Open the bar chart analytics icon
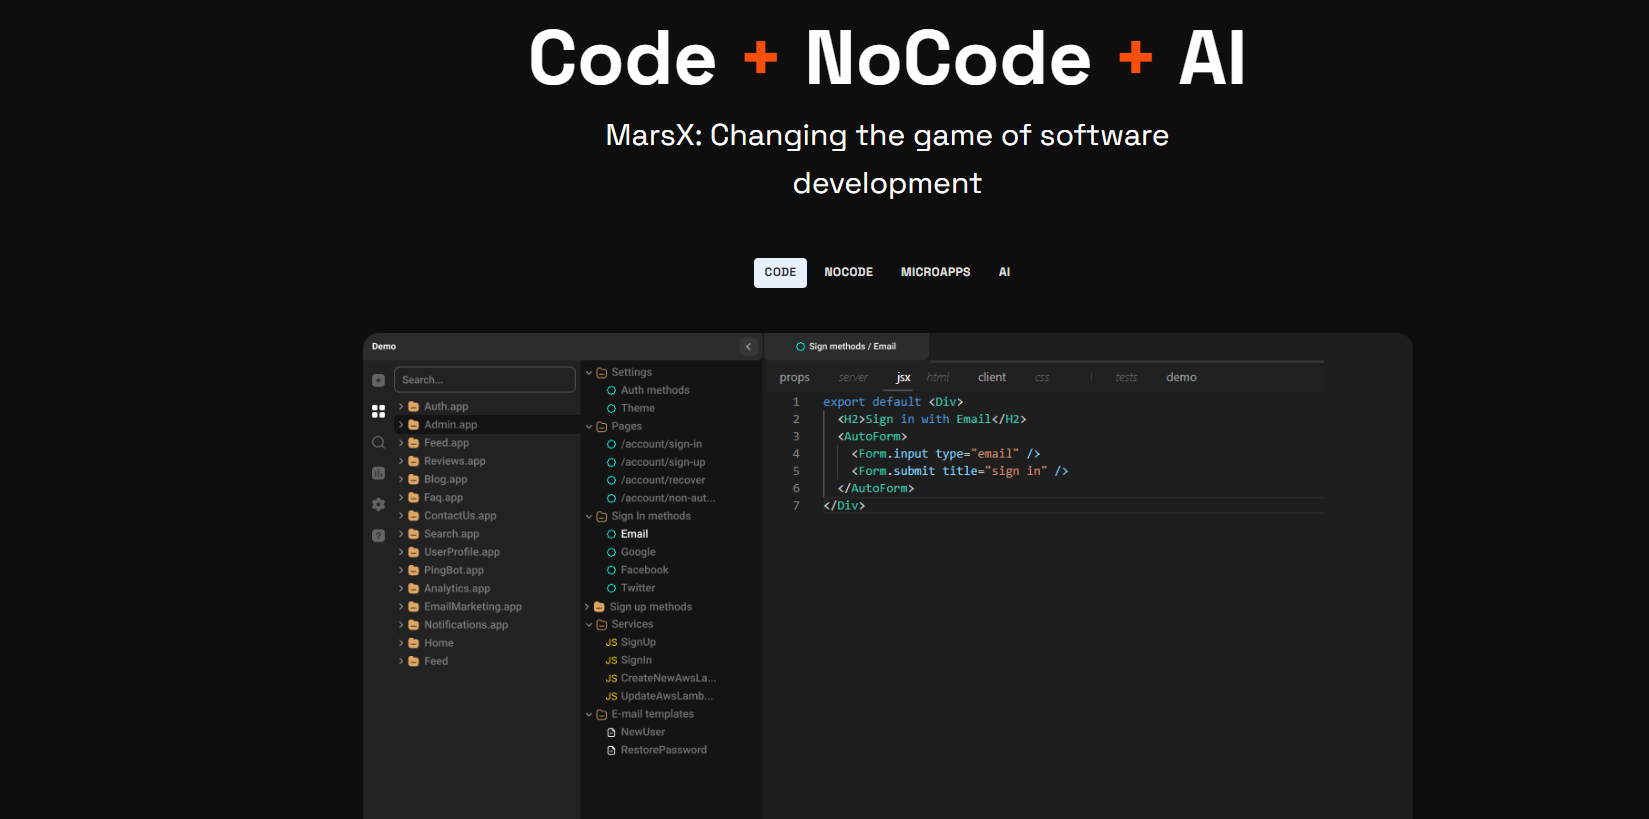The image size is (1649, 819). [x=378, y=473]
